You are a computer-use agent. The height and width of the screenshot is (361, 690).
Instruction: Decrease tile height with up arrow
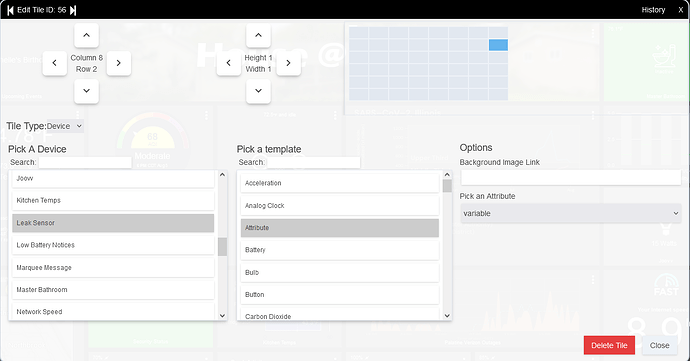(258, 35)
